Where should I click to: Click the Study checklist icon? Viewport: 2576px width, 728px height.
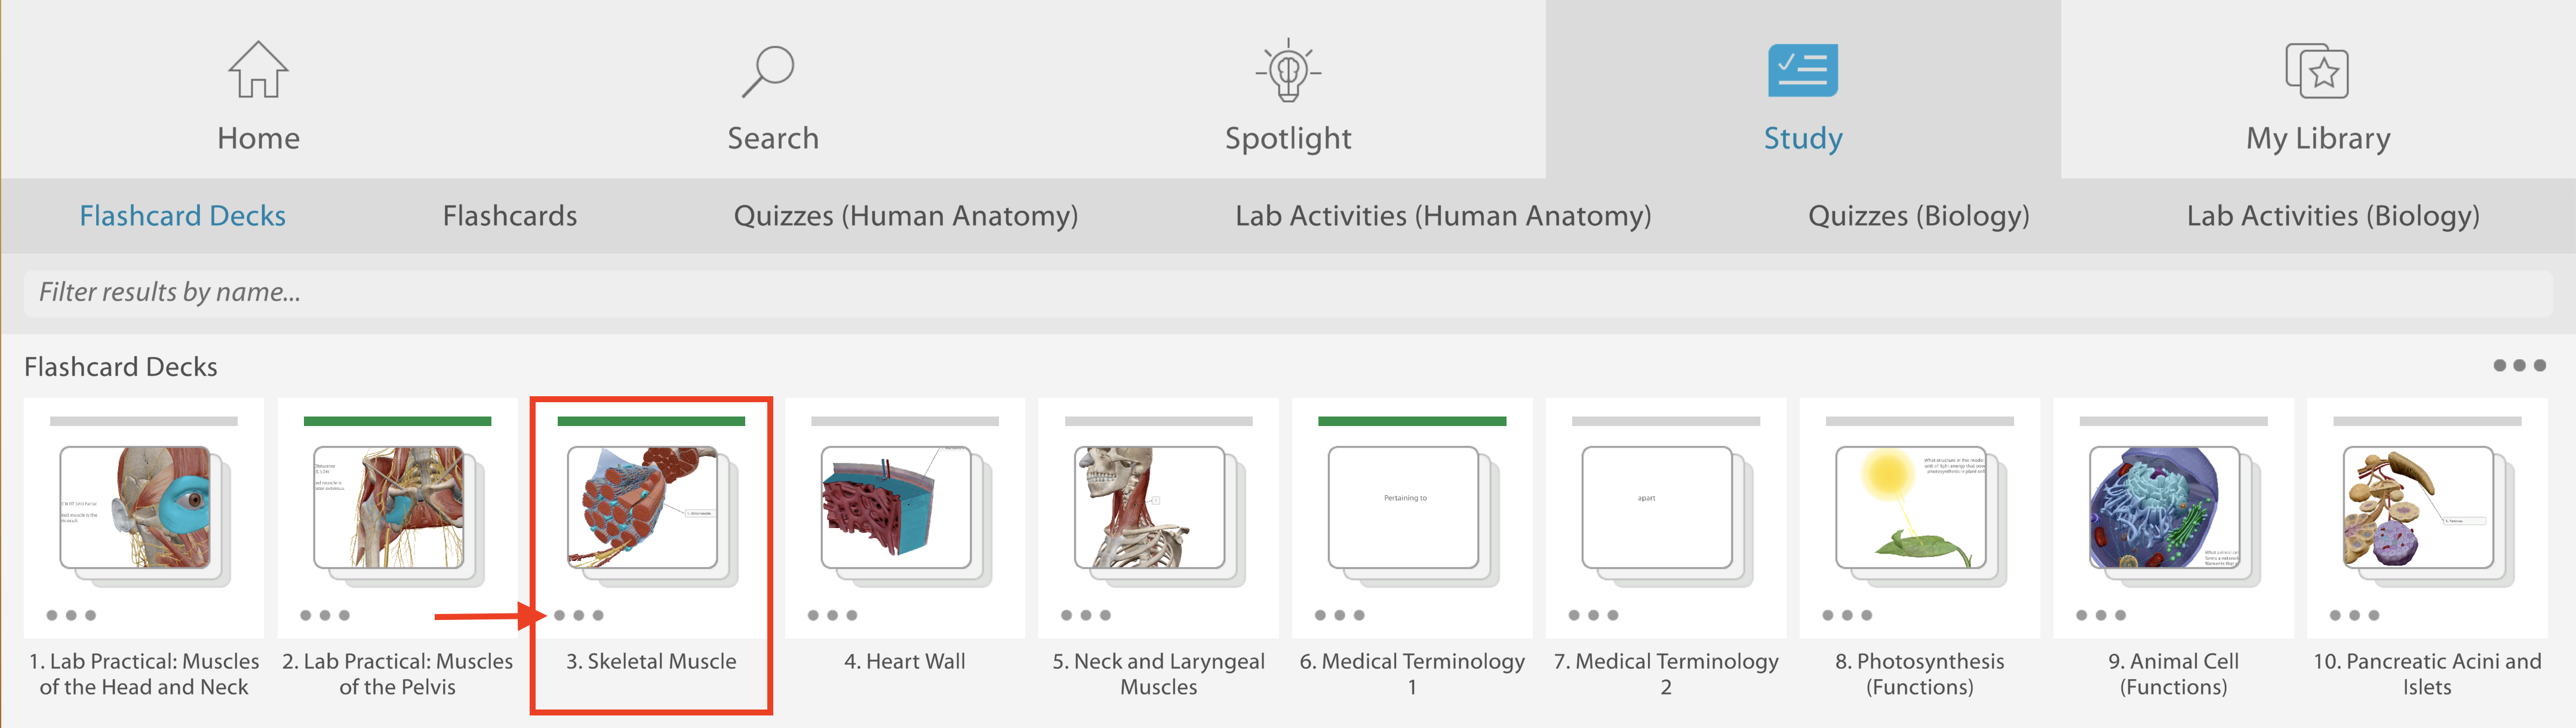[x=1802, y=71]
